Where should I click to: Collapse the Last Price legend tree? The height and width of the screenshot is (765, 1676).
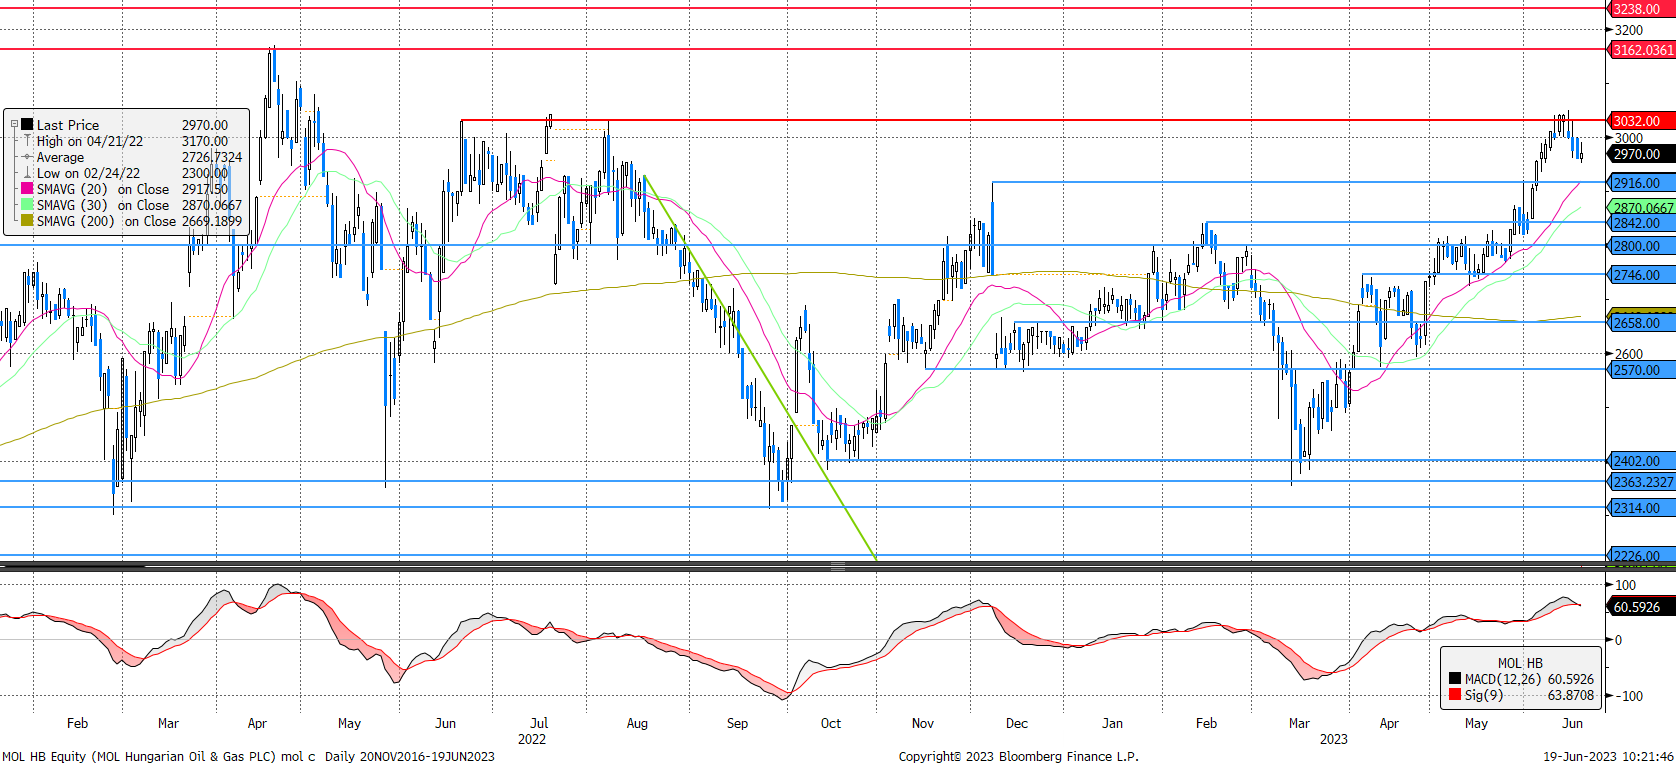[x=14, y=124]
